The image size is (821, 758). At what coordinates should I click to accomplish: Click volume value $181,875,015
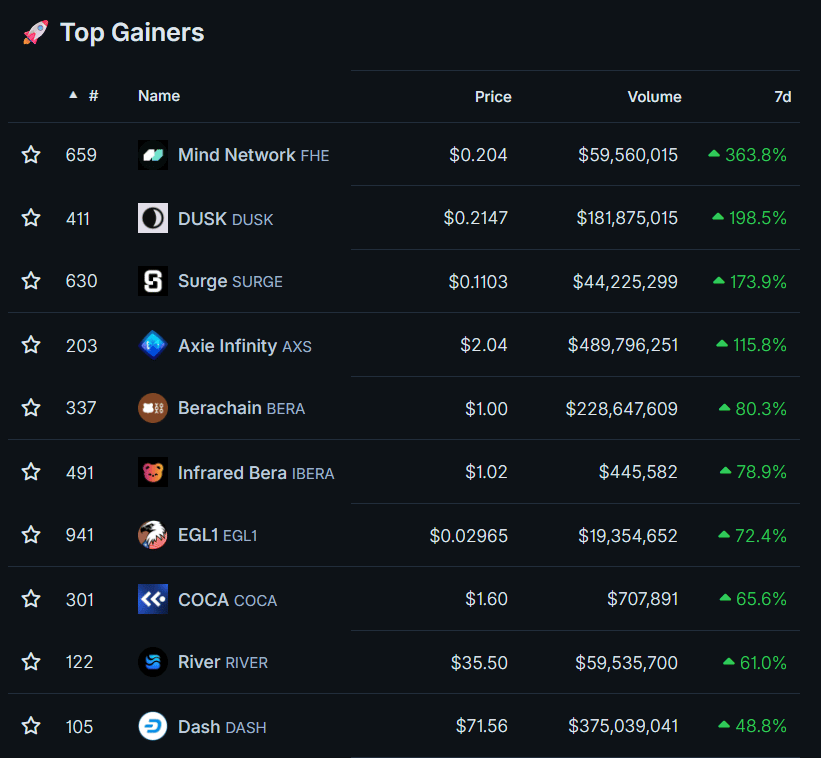point(627,218)
